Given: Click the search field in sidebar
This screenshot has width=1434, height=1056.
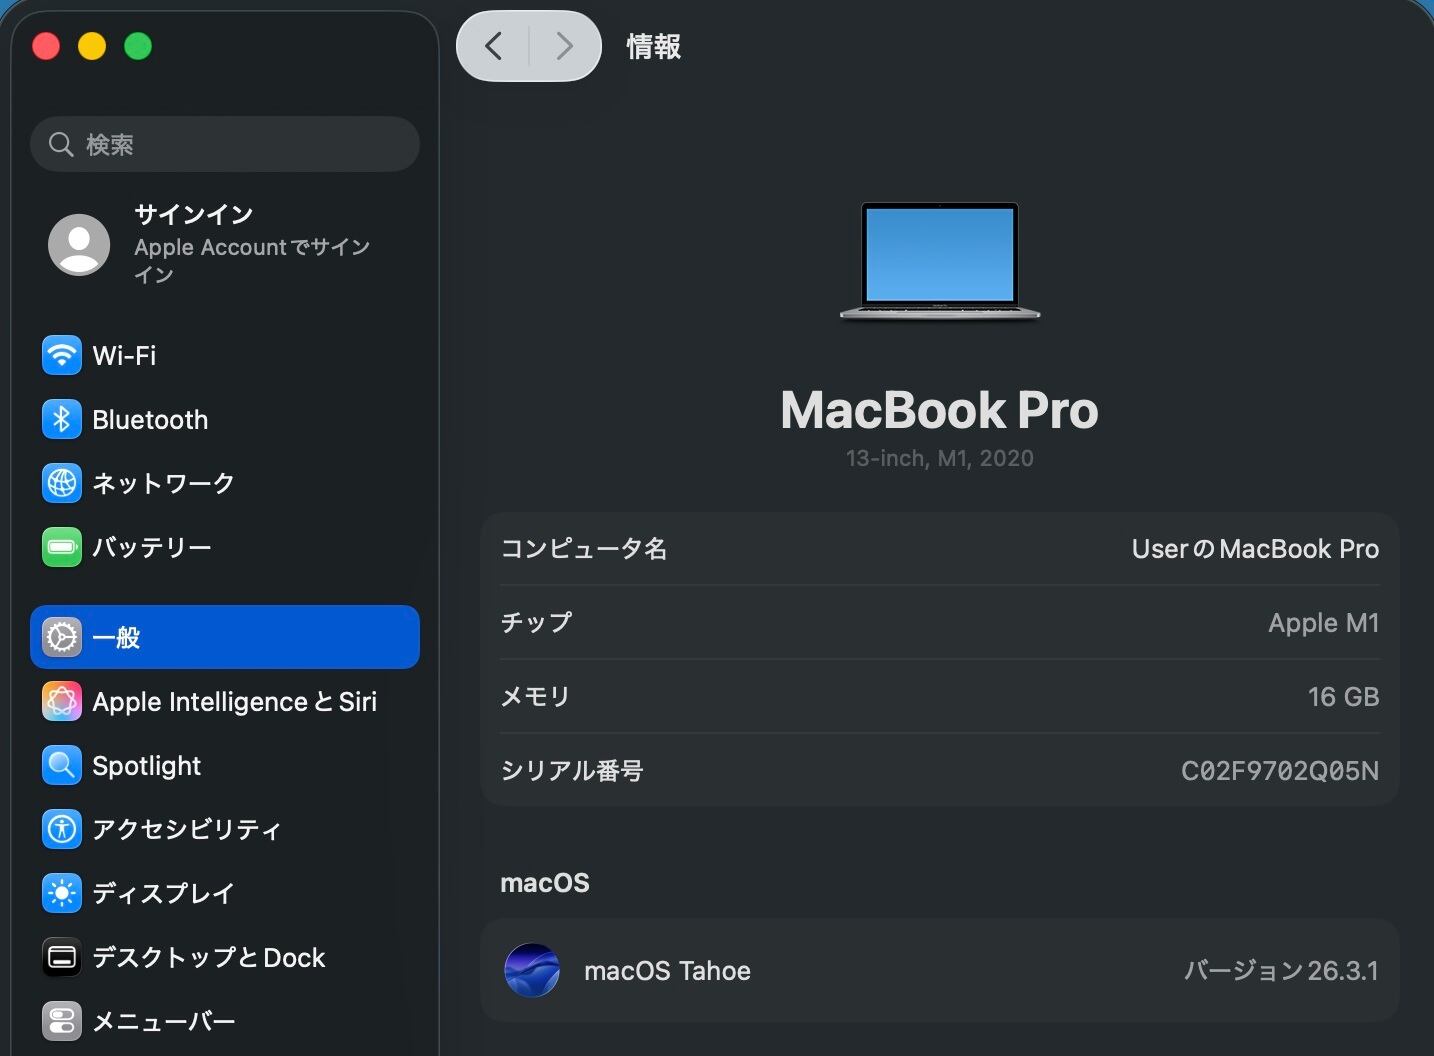Looking at the screenshot, I should [240, 144].
